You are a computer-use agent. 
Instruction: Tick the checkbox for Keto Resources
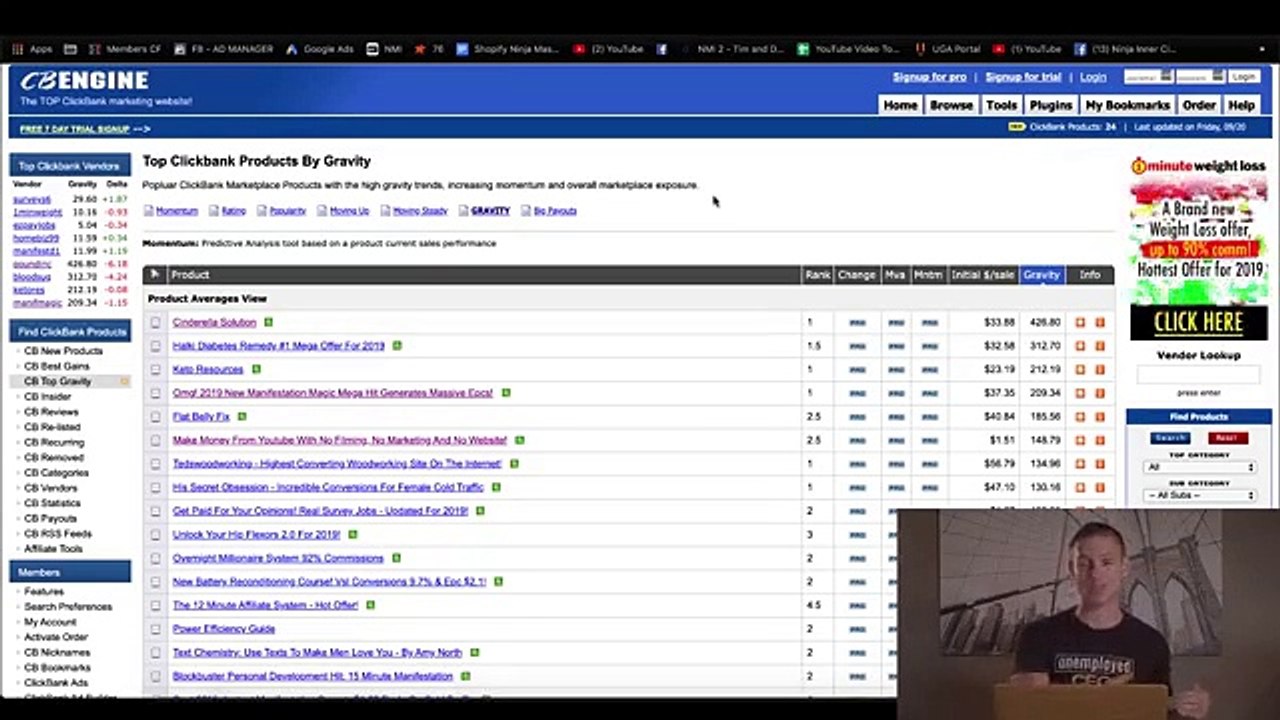(155, 370)
